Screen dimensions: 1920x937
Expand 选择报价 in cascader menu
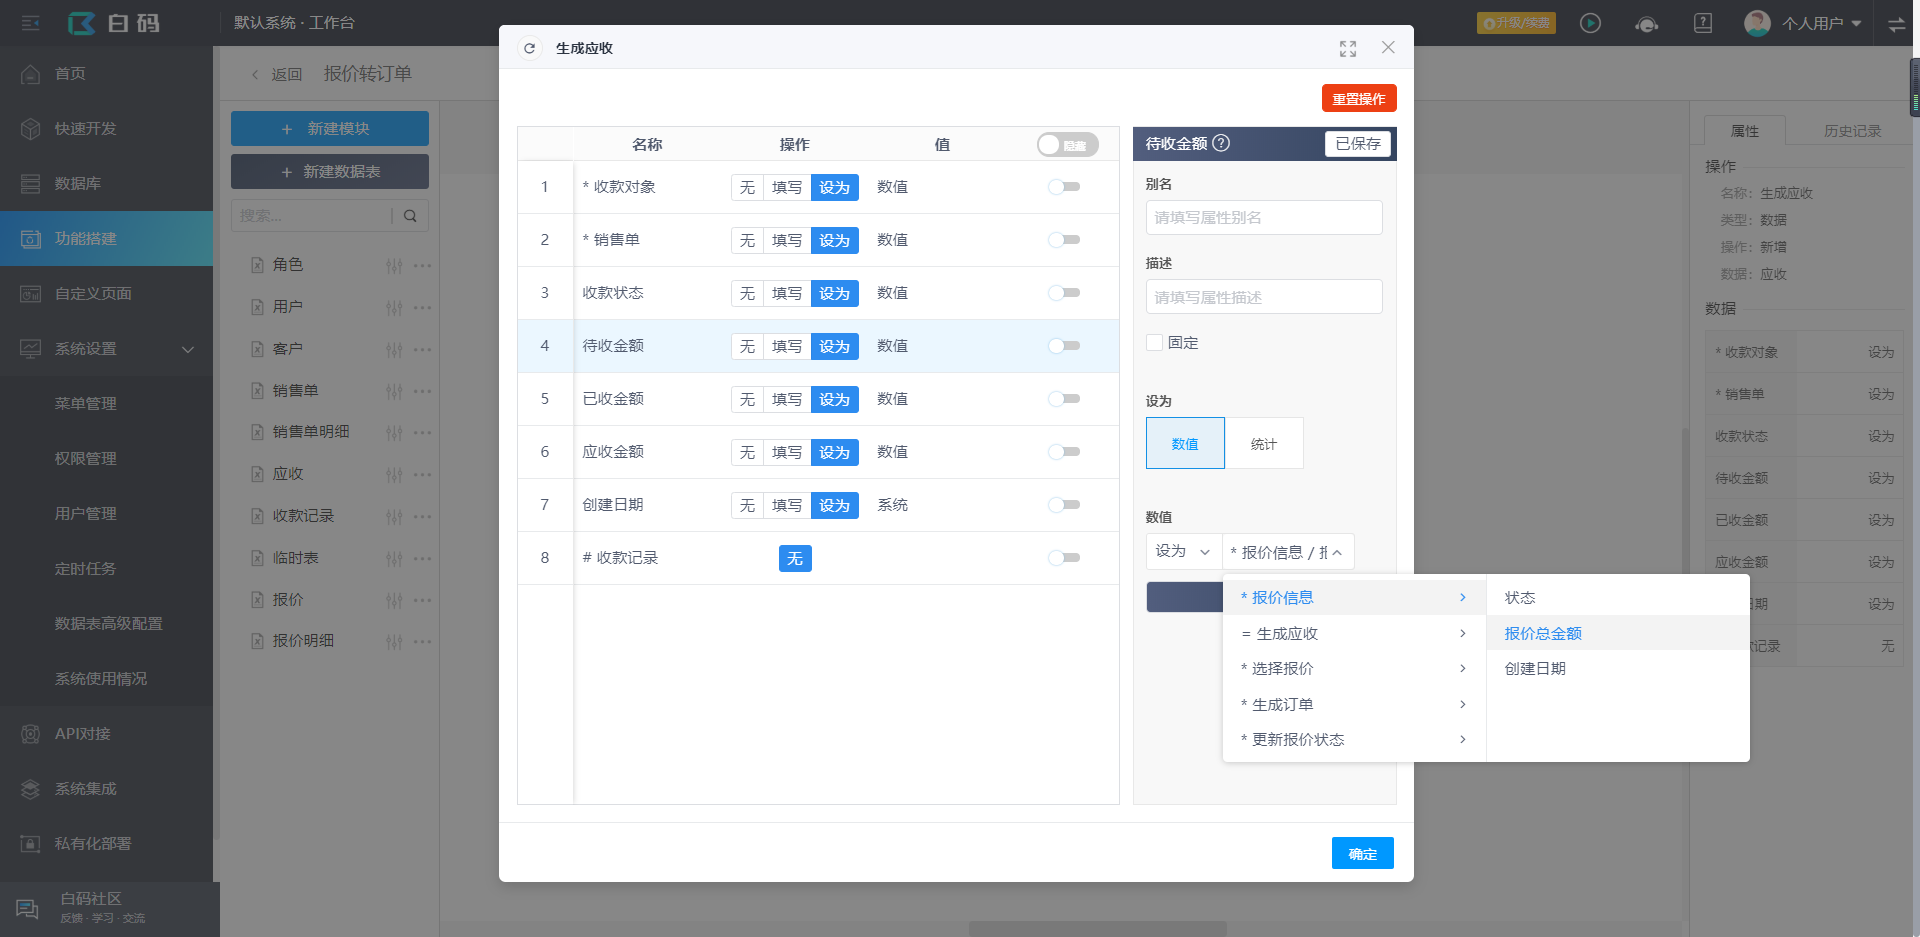coord(1354,669)
